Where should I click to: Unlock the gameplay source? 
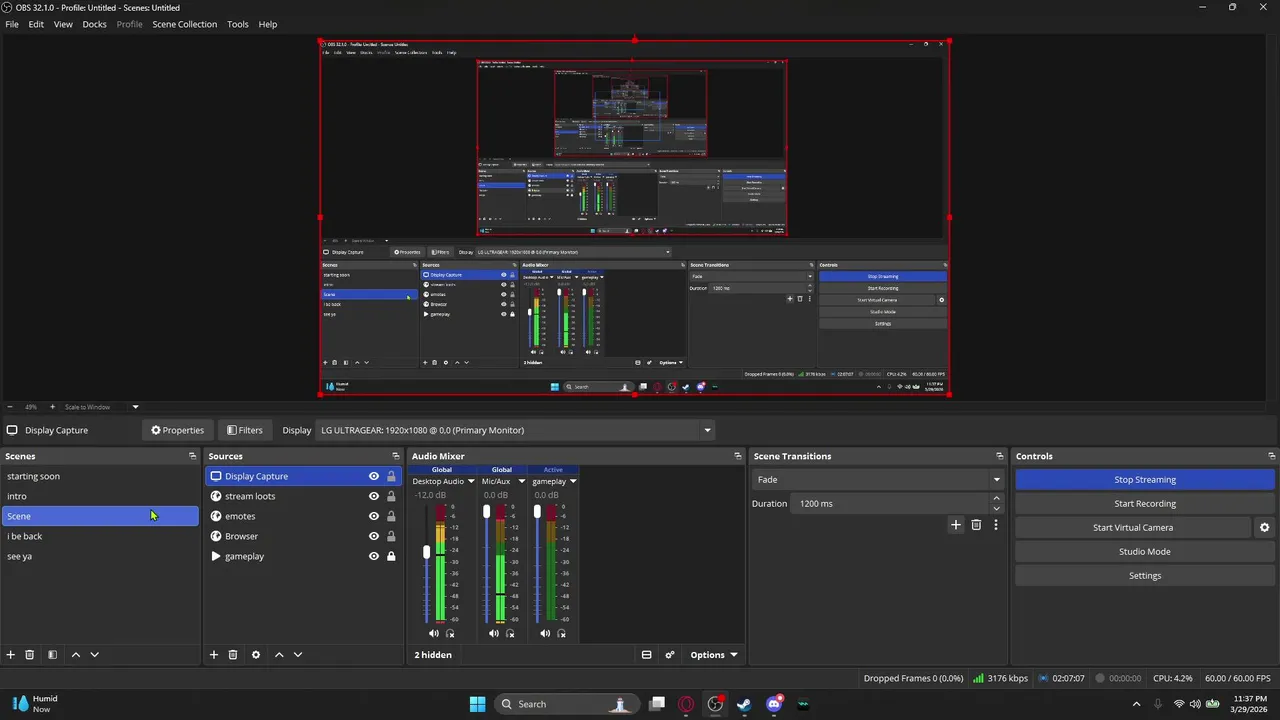(x=391, y=556)
